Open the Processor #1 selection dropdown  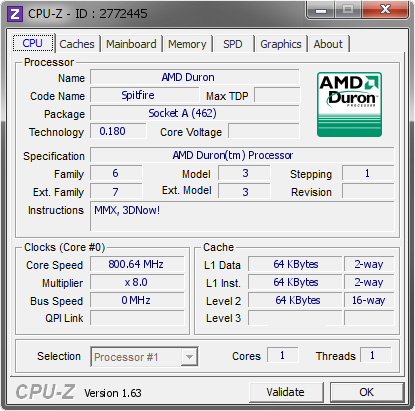pyautogui.click(x=144, y=357)
